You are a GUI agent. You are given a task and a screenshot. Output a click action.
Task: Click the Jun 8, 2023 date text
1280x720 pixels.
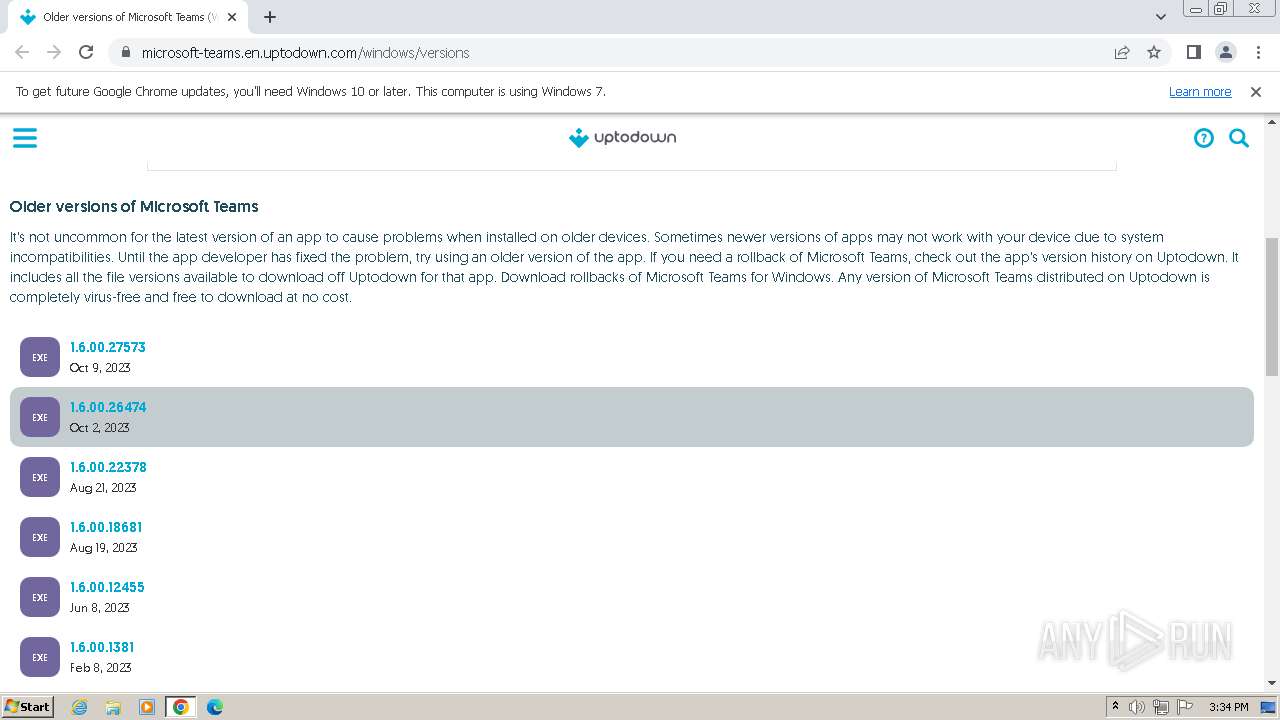(x=99, y=608)
